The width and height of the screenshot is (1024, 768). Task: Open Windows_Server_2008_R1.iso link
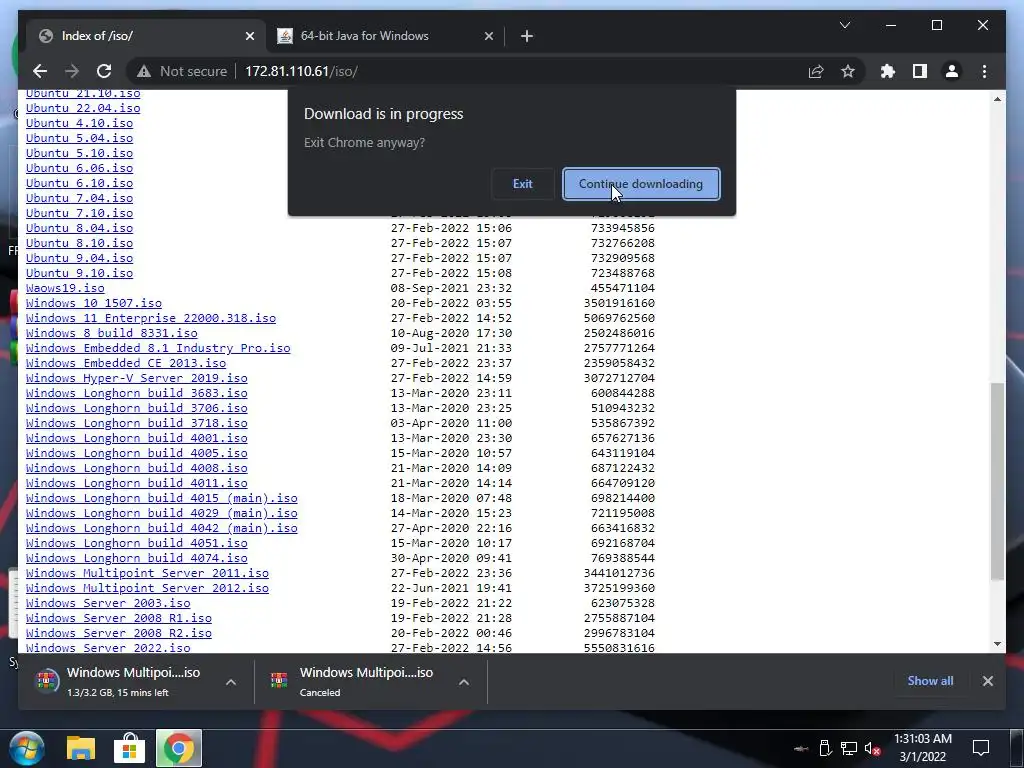pyautogui.click(x=119, y=619)
